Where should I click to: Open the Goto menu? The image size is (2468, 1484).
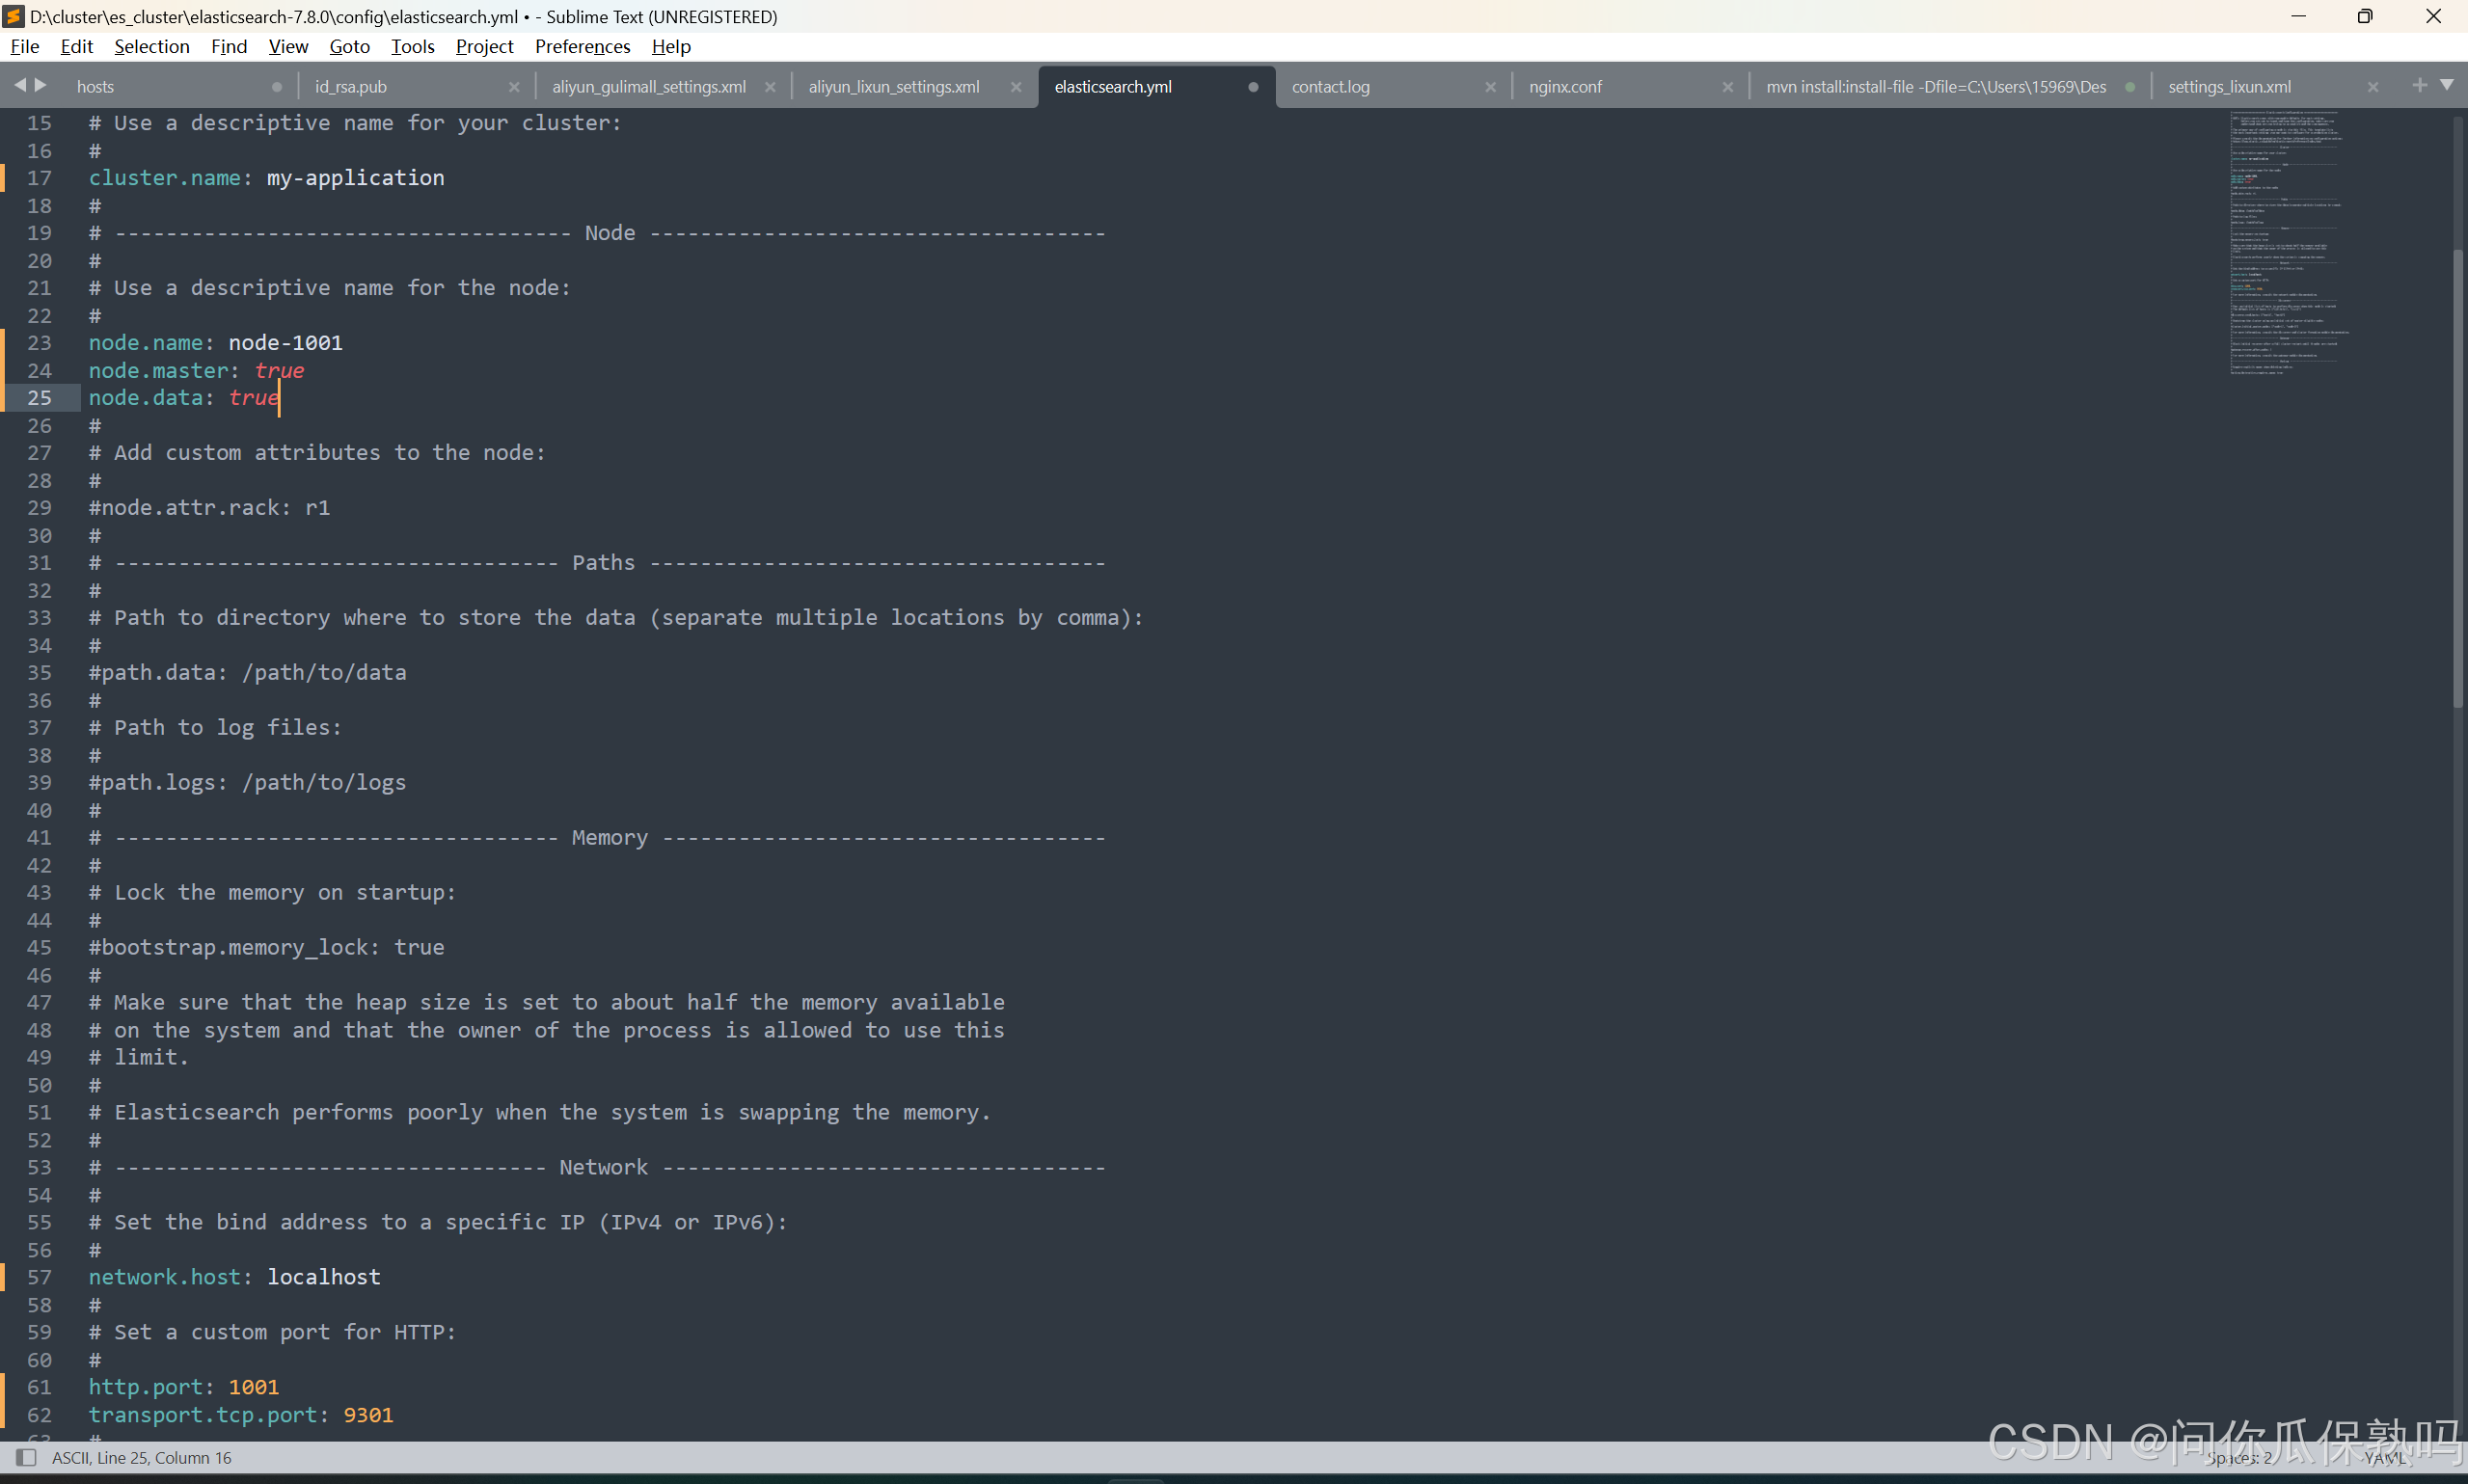click(349, 46)
